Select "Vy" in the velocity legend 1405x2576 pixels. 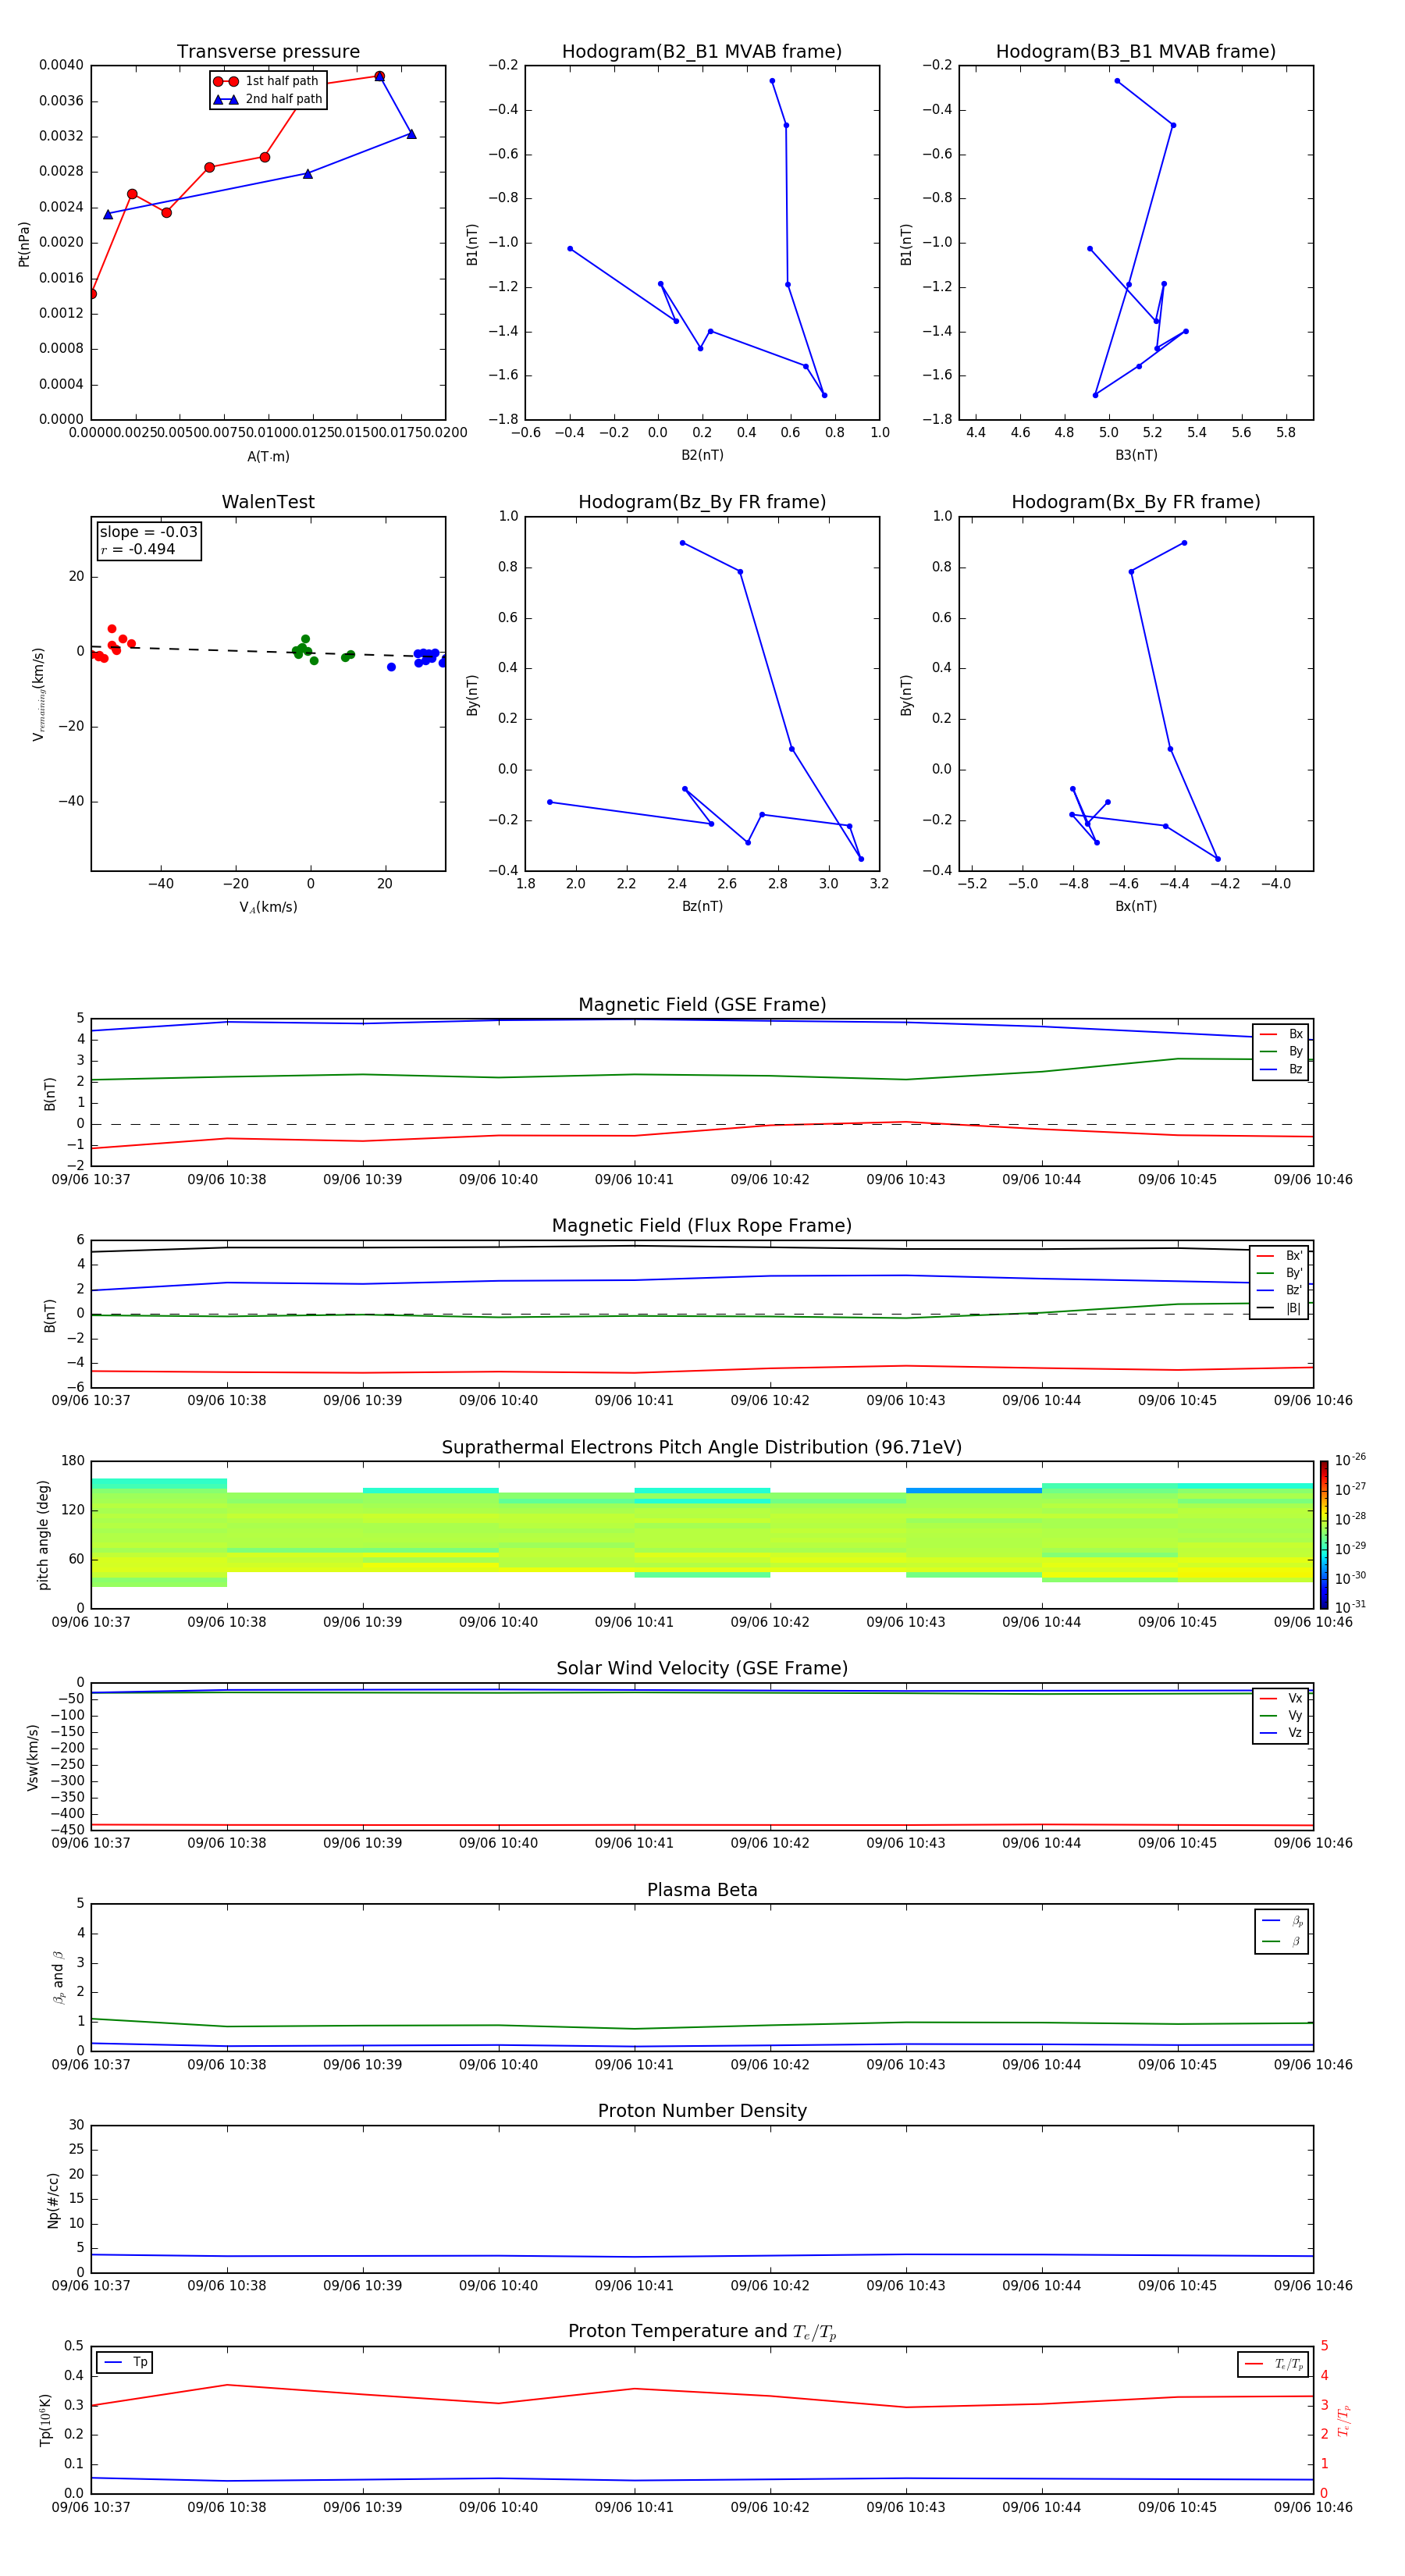pos(1281,1715)
